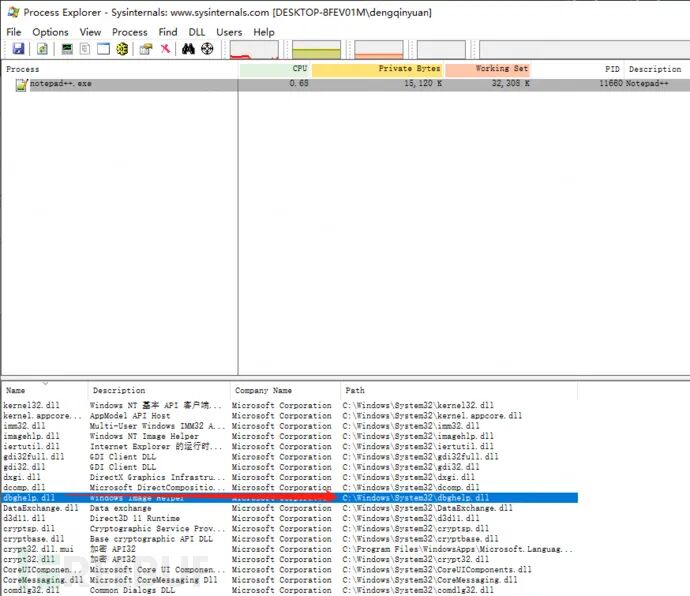Viewport: 690px width, 596px height.
Task: Sort upper pane by Description header
Action: [657, 69]
